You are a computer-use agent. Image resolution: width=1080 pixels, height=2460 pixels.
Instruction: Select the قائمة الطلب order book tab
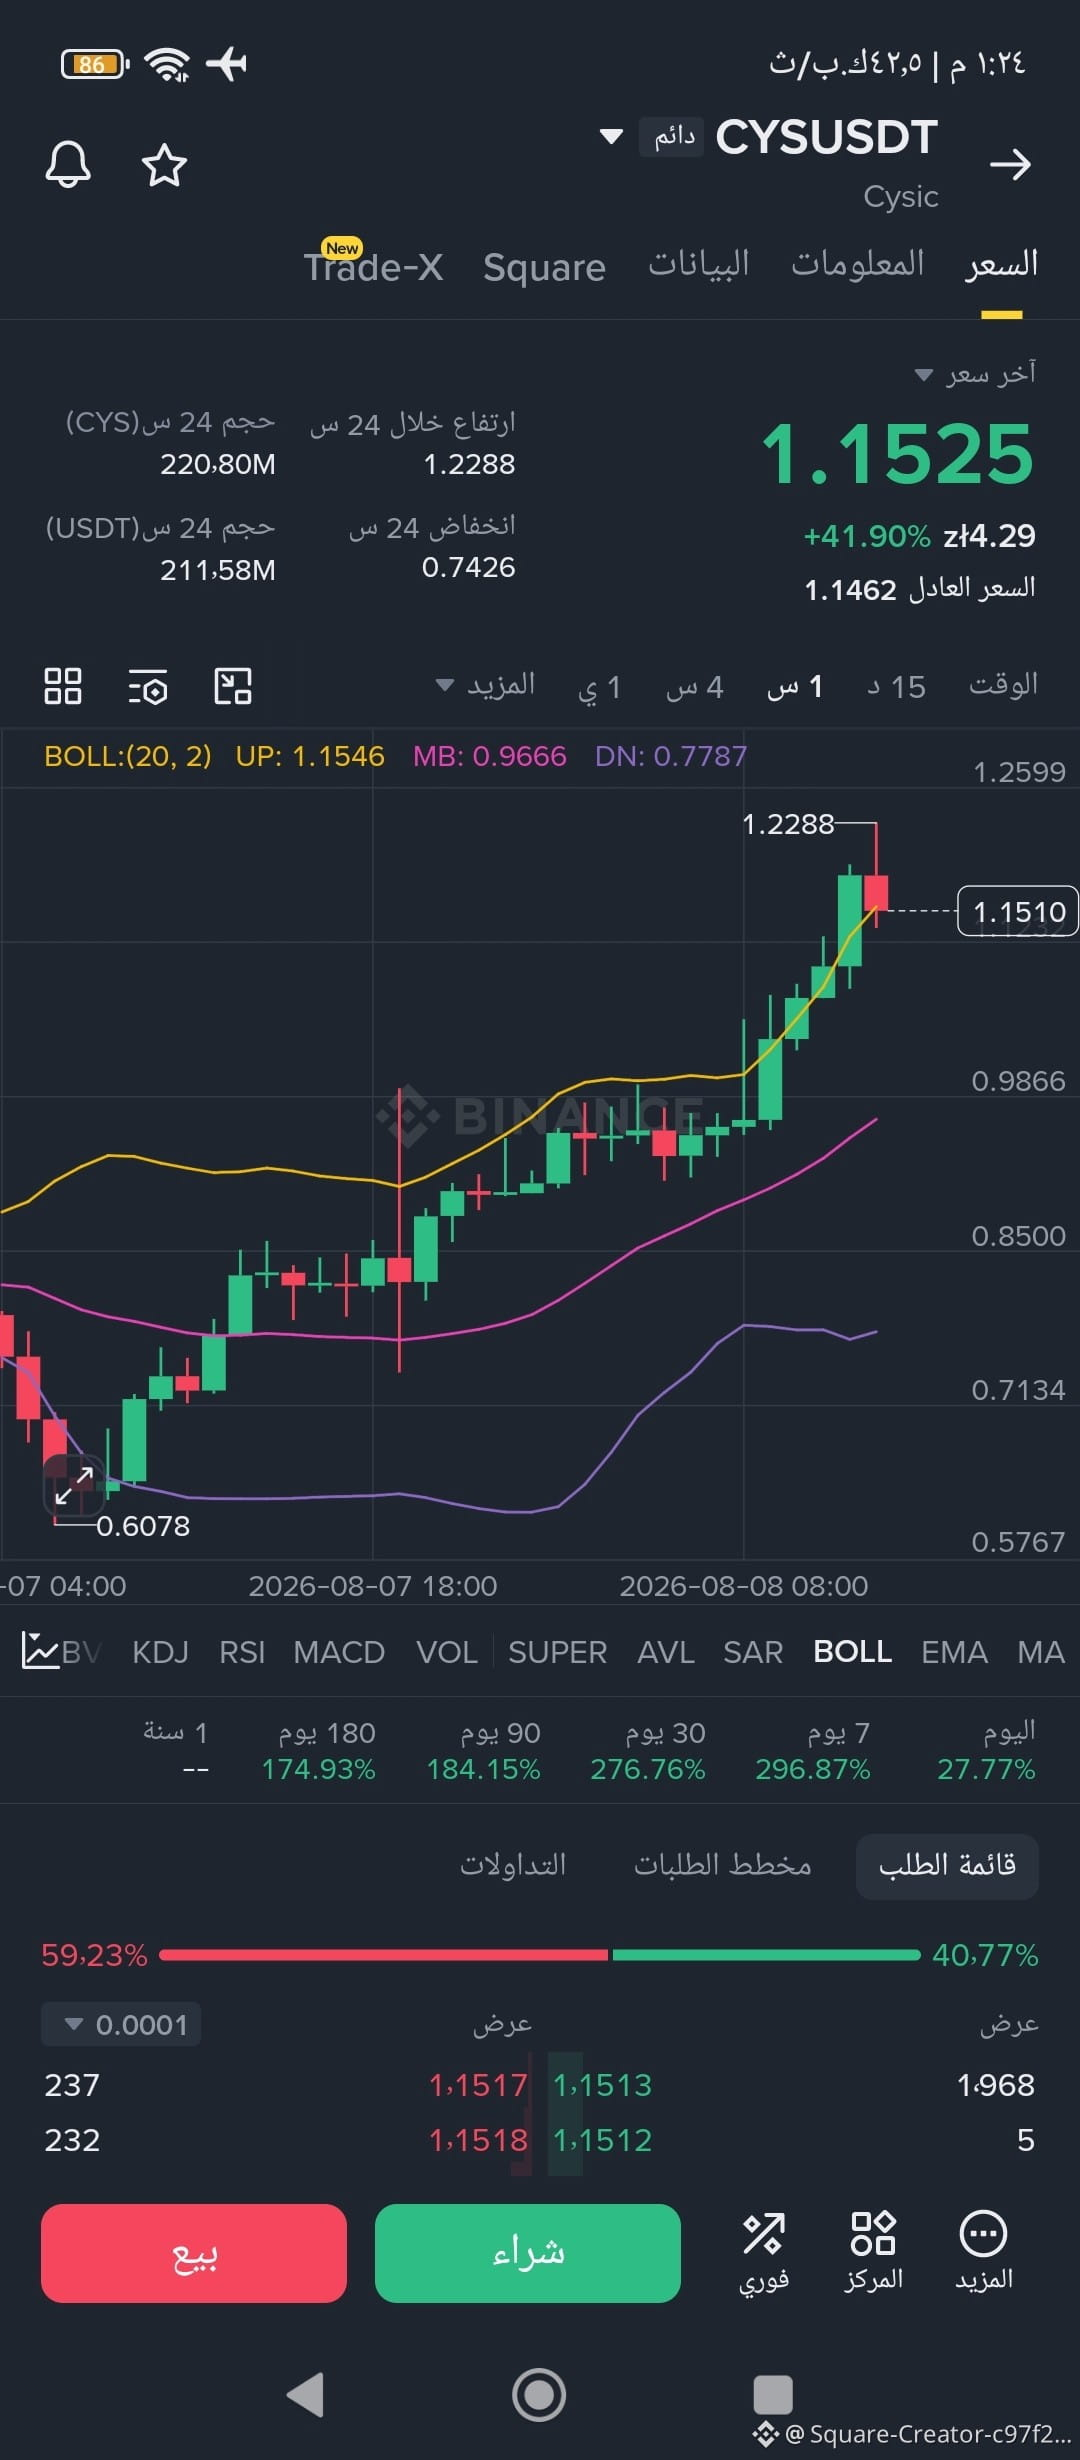947,1866
